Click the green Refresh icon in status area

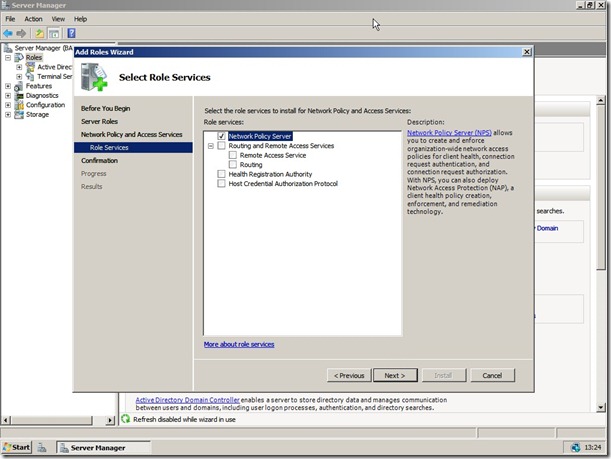(125, 419)
